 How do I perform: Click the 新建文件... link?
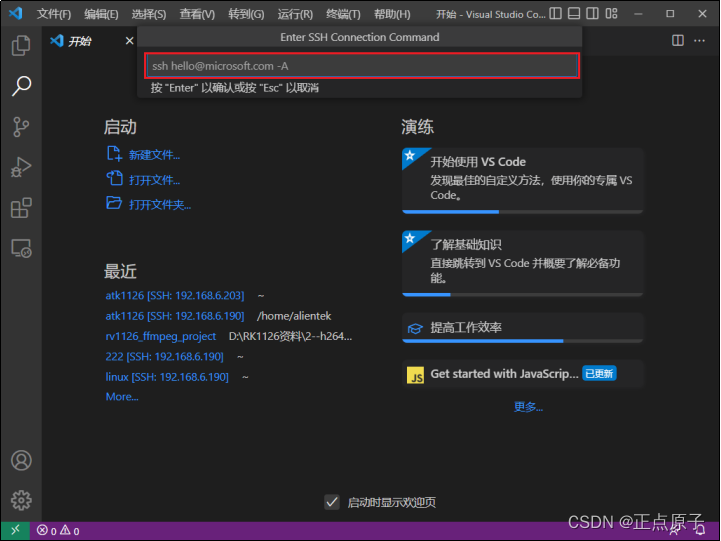[x=154, y=155]
